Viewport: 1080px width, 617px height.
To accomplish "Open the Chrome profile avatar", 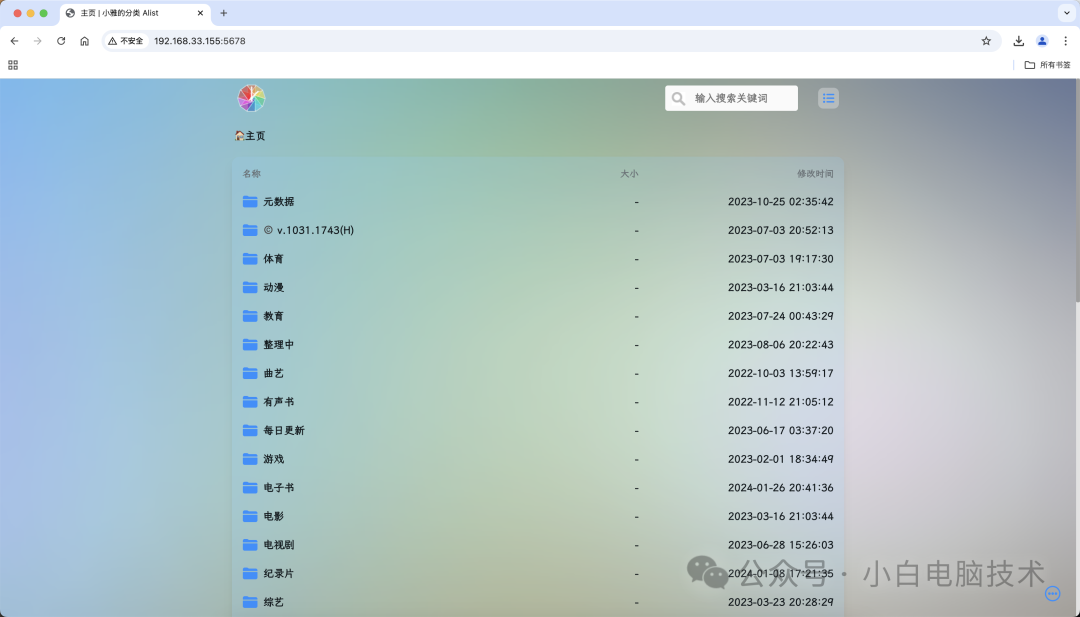I will point(1042,41).
